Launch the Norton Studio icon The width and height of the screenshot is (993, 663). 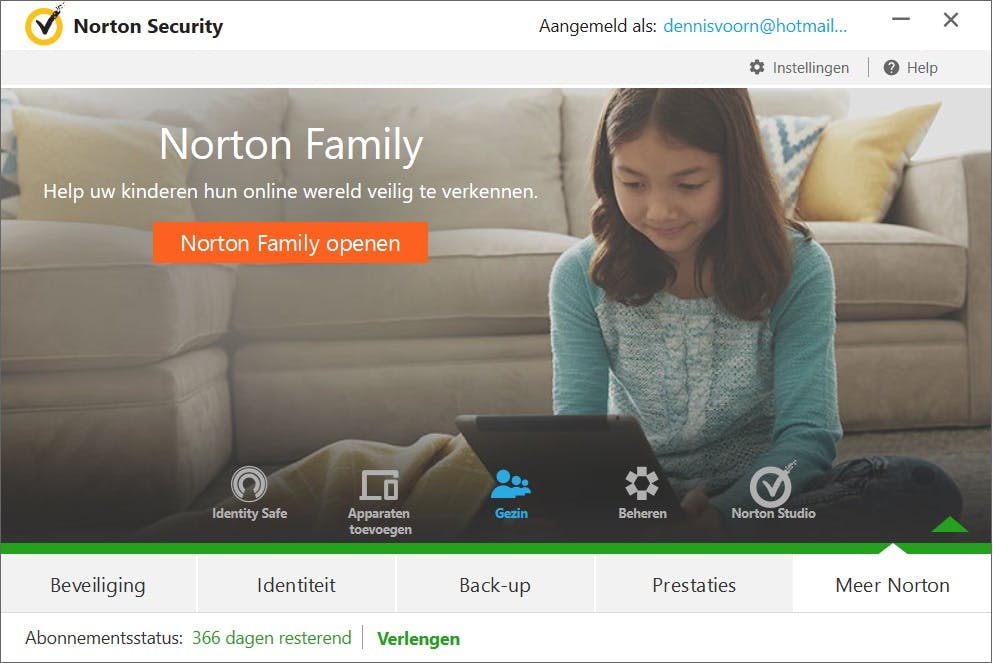772,484
